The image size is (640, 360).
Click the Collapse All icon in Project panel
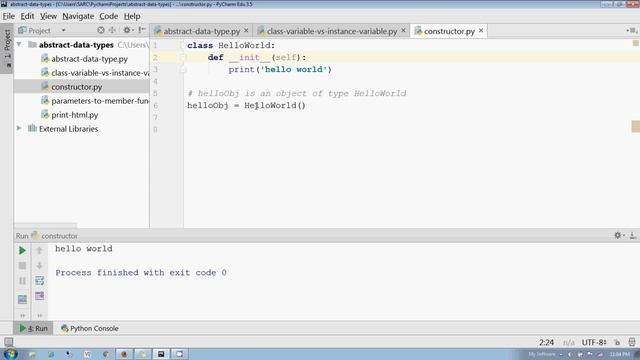(x=112, y=30)
